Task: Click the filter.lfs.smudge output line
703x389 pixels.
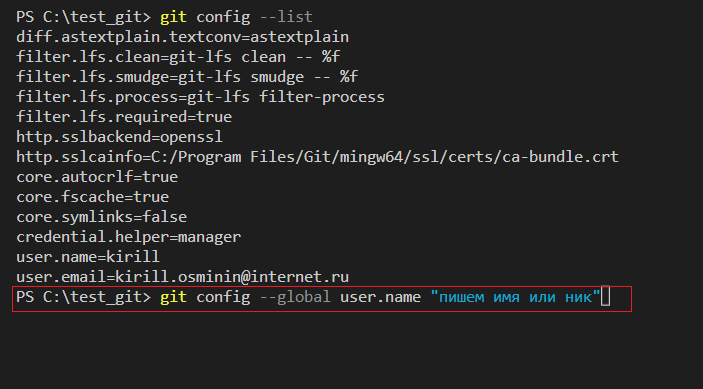Action: coord(187,77)
